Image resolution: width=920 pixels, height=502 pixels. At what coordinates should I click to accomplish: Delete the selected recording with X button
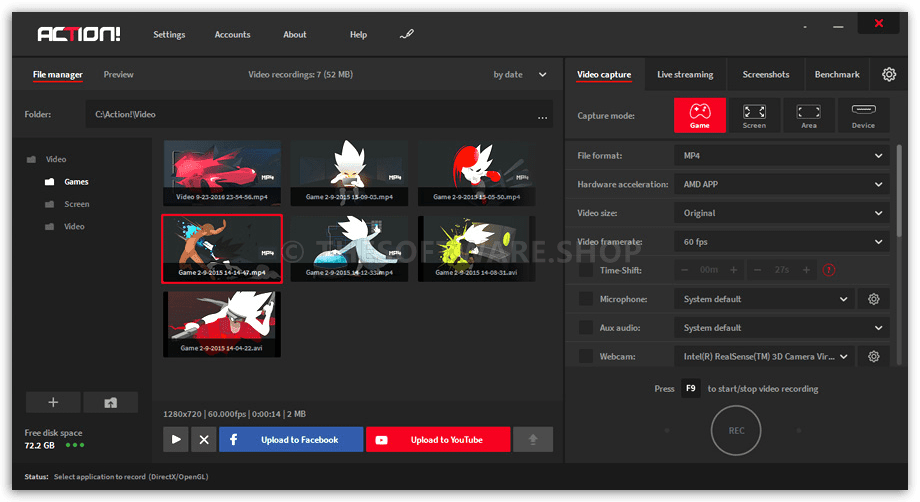coord(204,439)
